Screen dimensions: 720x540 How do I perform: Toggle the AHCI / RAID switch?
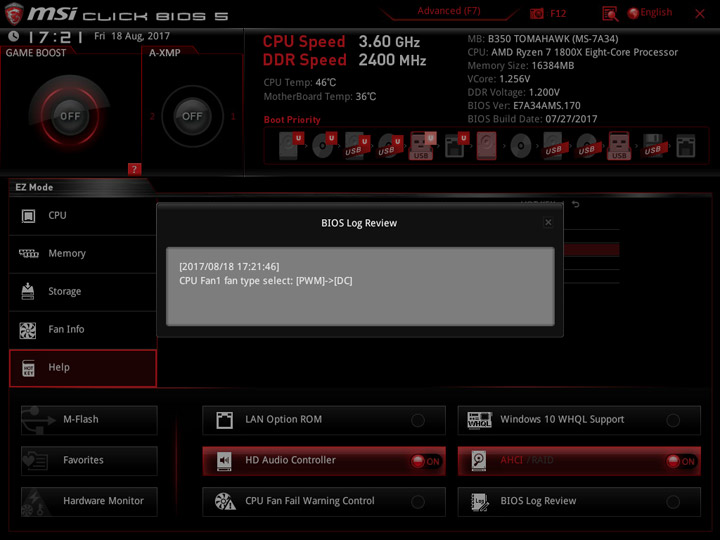coord(681,461)
